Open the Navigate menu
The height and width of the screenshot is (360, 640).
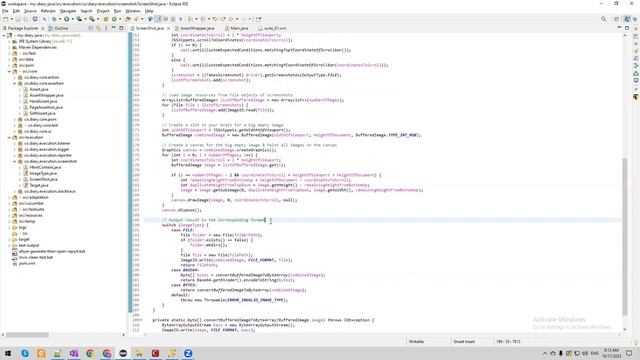(x=68, y=11)
